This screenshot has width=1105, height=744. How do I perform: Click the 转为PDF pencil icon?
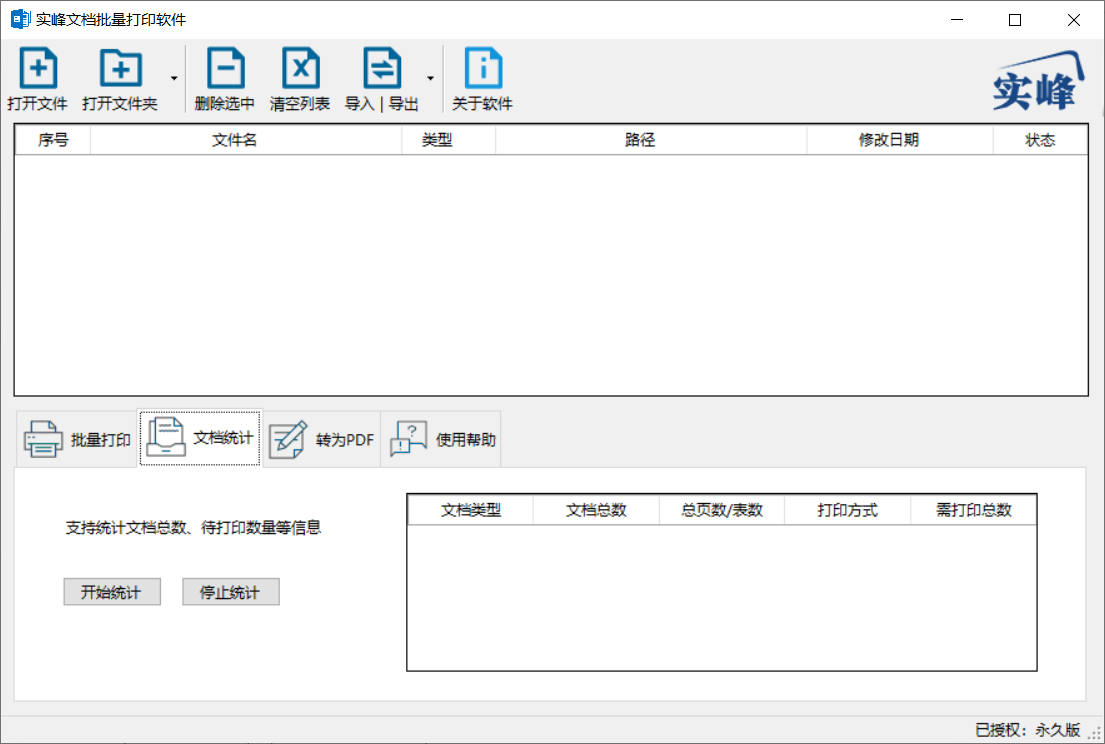pyautogui.click(x=288, y=437)
